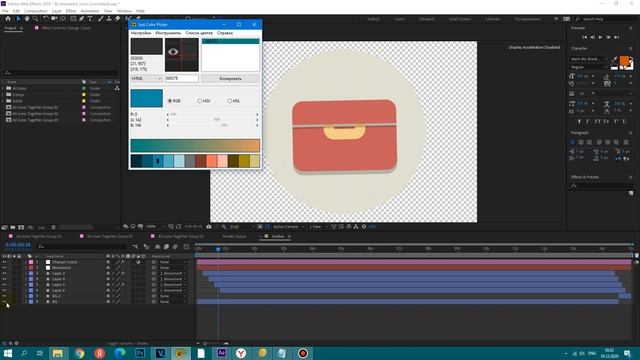This screenshot has width=640, height=360.
Task: Open Google Chrome from the taskbar
Action: (x=79, y=353)
